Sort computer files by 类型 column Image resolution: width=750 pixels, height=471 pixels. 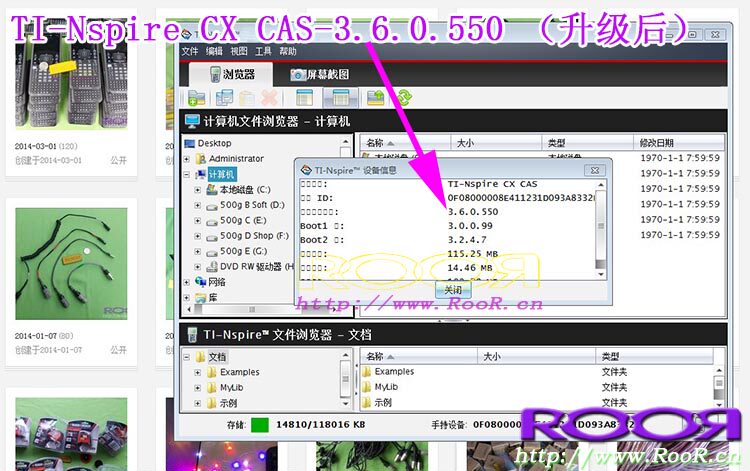(587, 143)
